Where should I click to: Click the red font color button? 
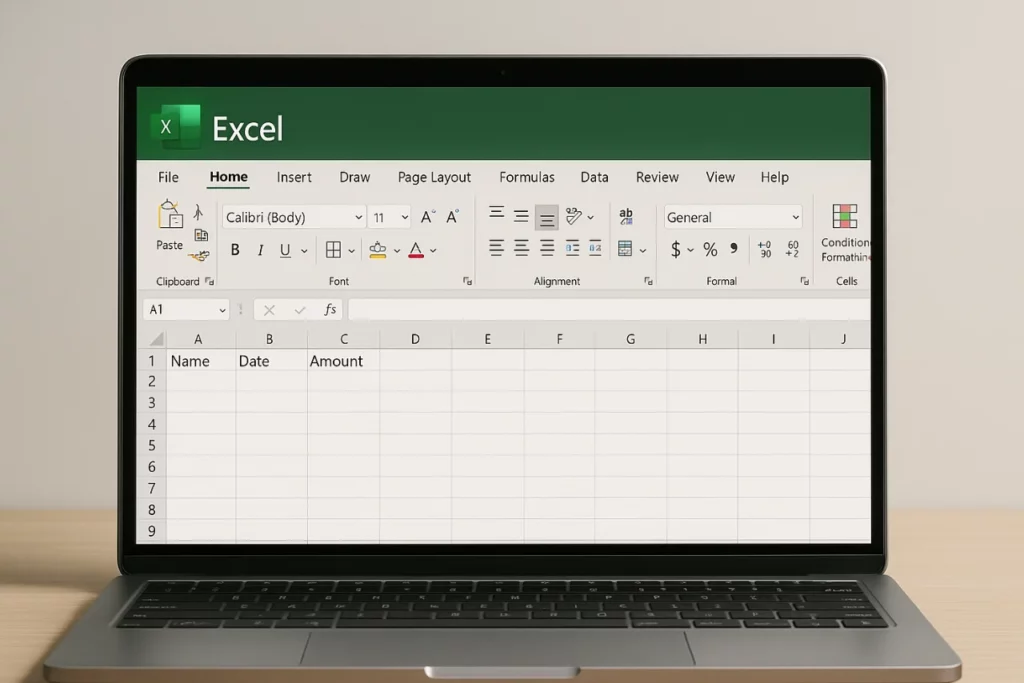pos(416,250)
